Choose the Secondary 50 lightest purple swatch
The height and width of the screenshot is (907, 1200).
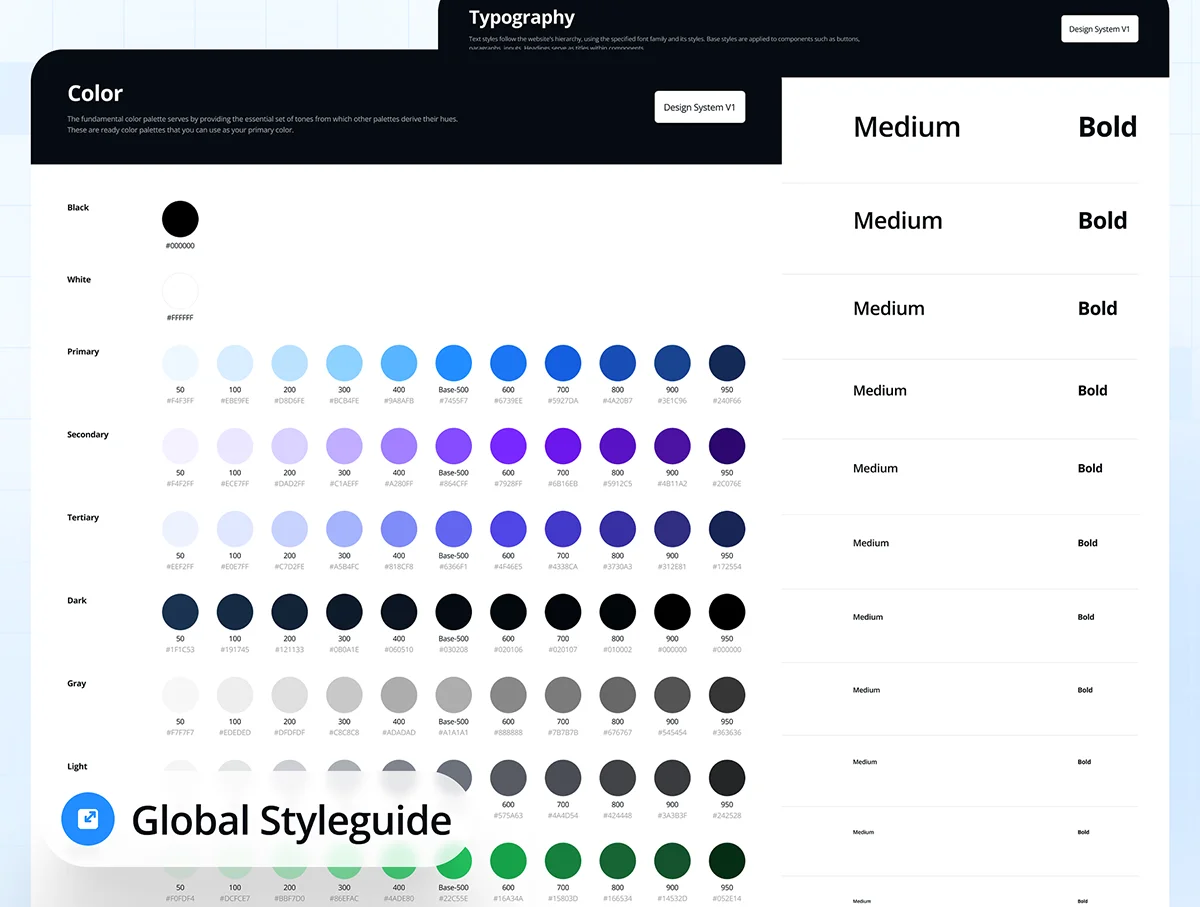tap(180, 446)
